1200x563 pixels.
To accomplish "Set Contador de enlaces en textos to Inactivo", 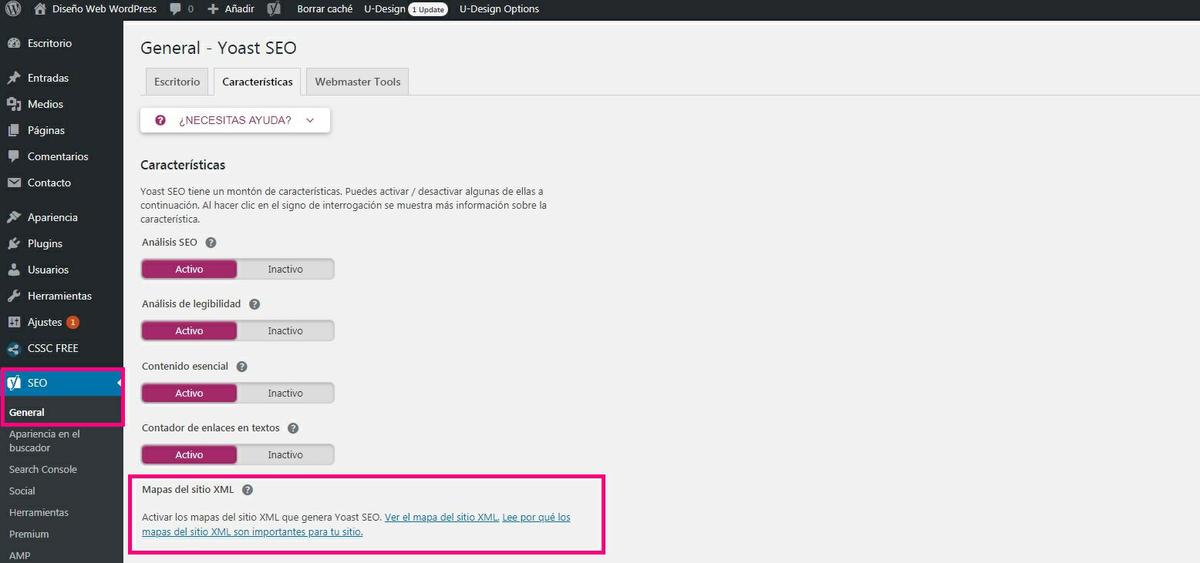I will coord(285,455).
